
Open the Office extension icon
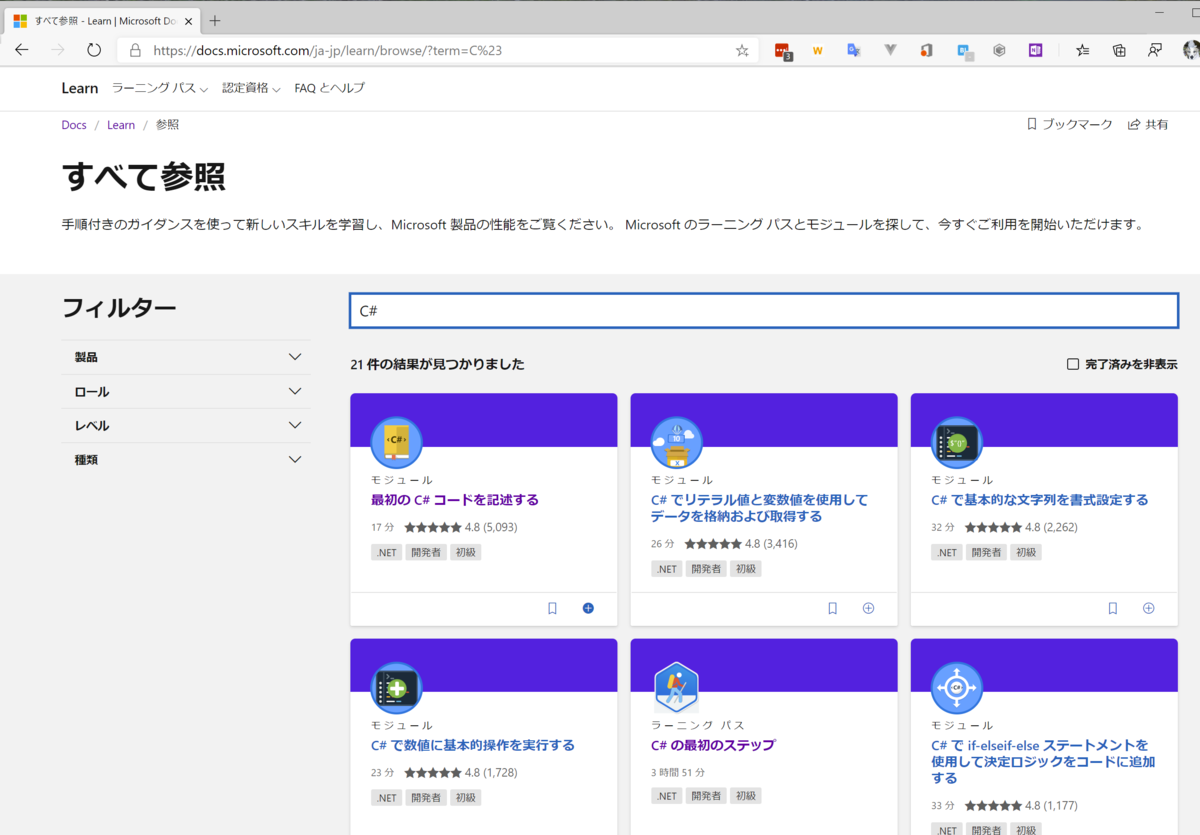(x=927, y=50)
